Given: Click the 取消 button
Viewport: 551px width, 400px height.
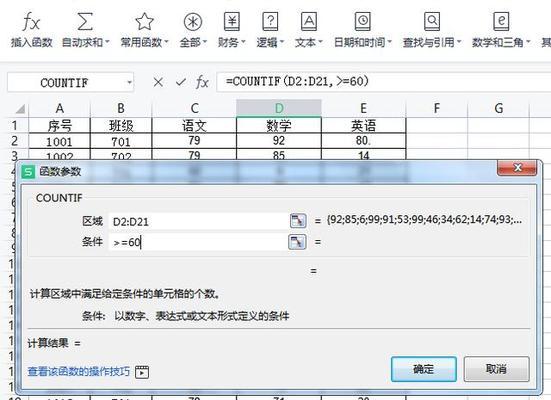Looking at the screenshot, I should [x=496, y=369].
